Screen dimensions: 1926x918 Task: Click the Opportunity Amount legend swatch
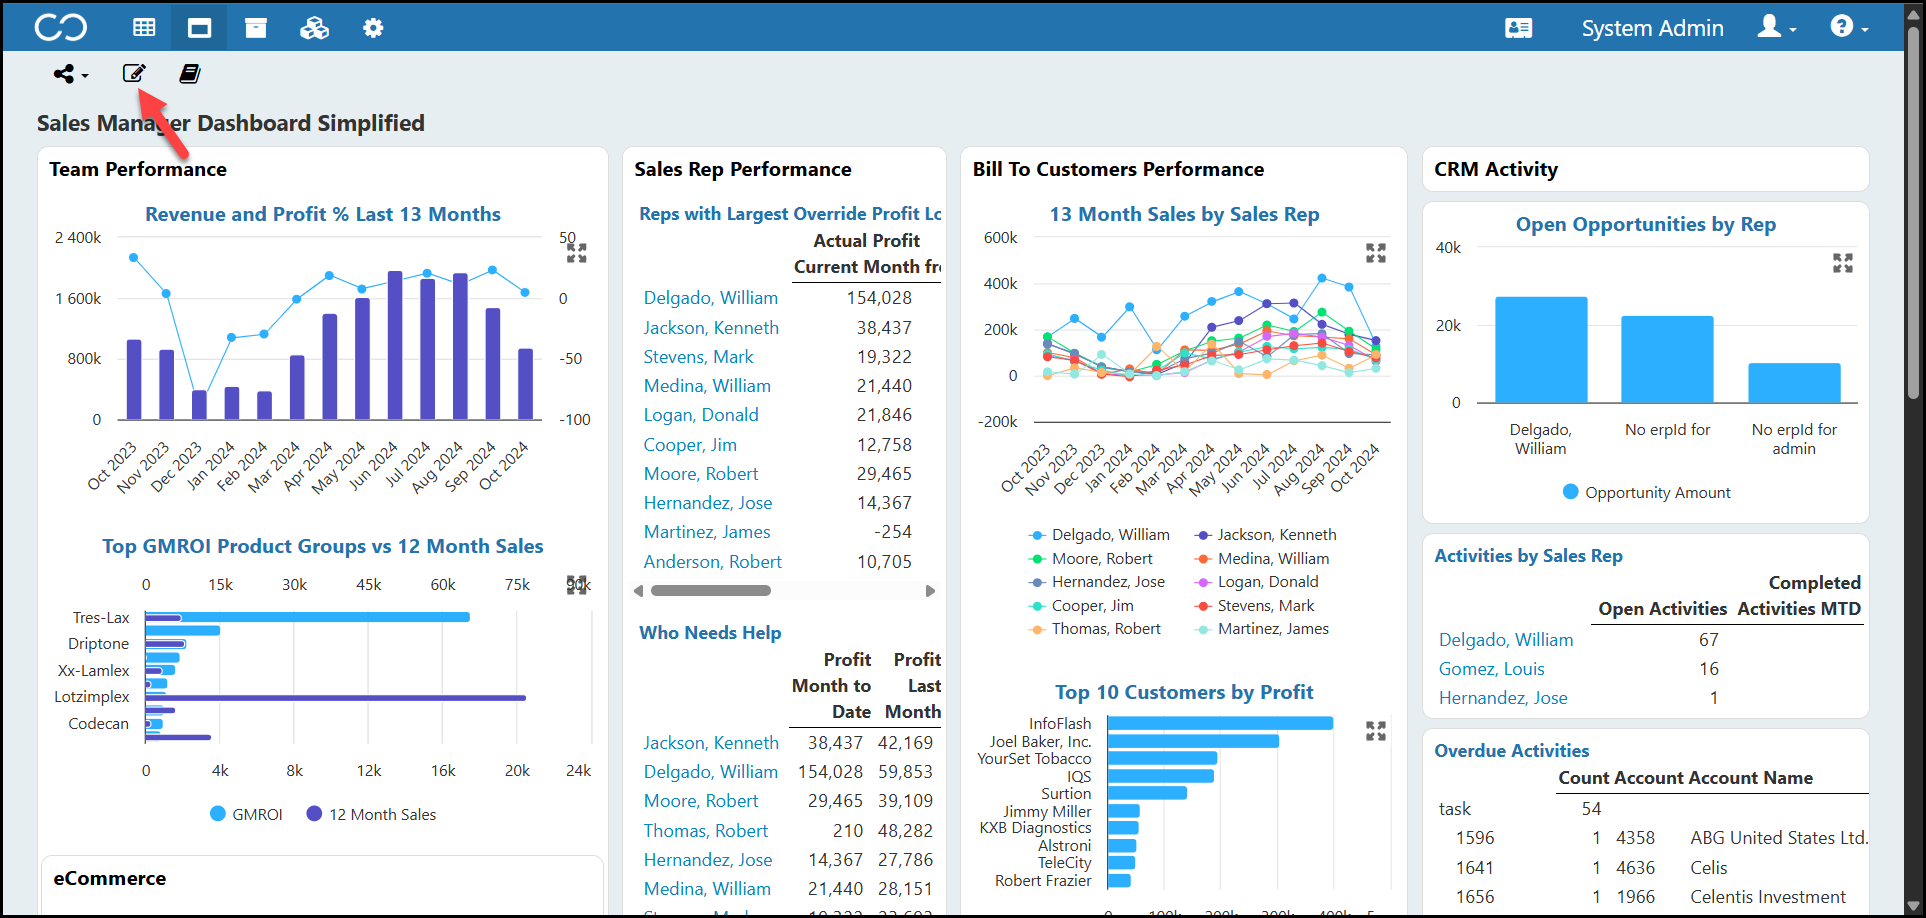(1570, 492)
